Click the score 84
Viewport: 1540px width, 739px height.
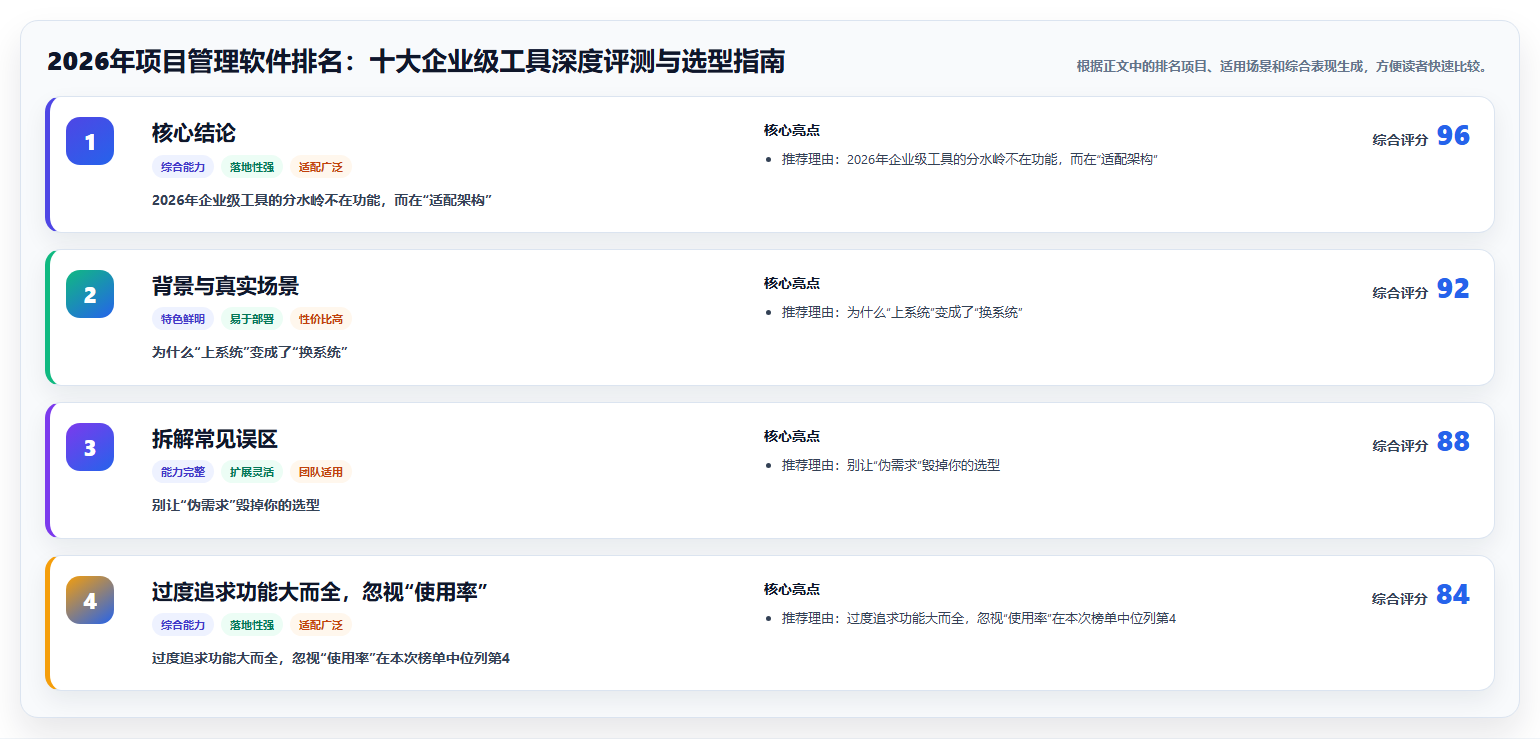tap(1453, 595)
